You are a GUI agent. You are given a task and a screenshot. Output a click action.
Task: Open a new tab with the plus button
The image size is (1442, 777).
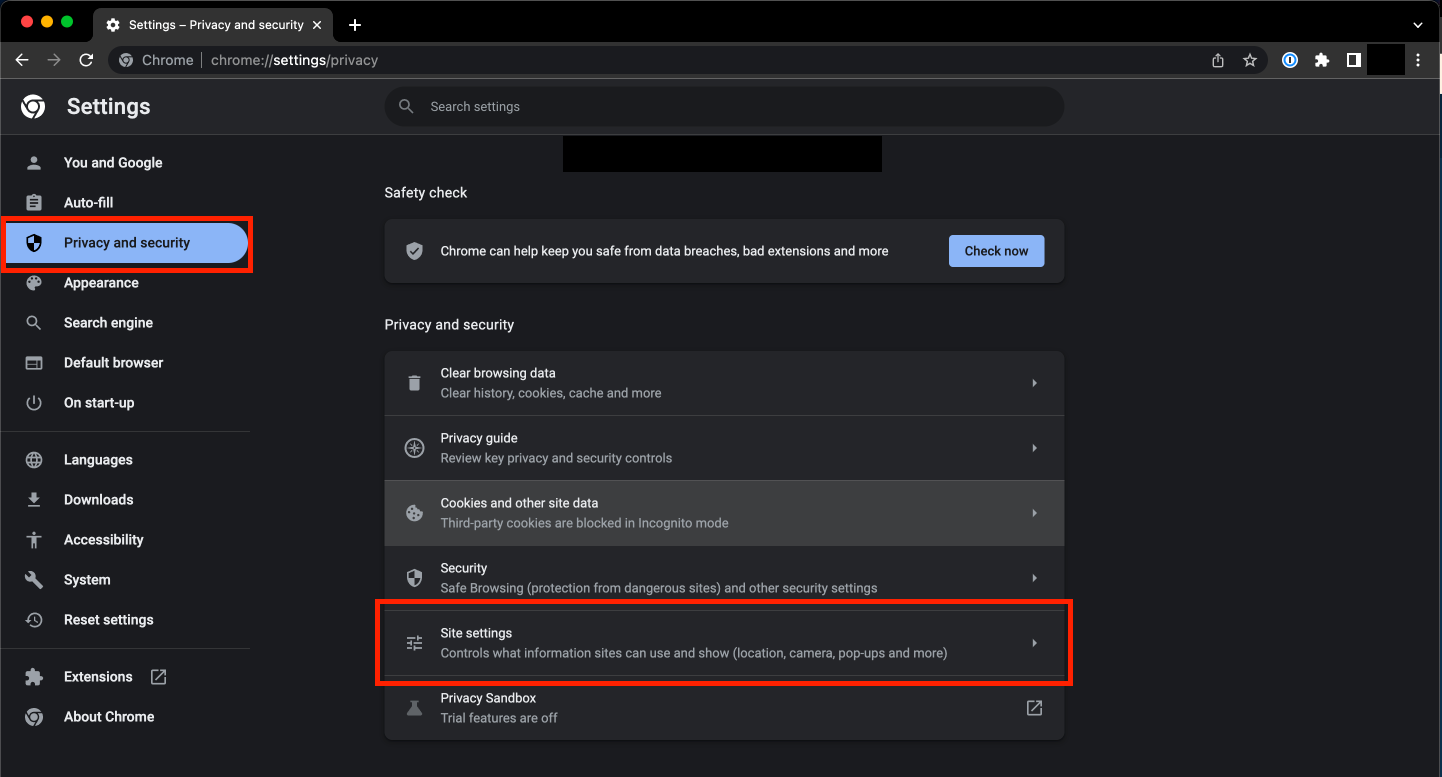[x=355, y=25]
